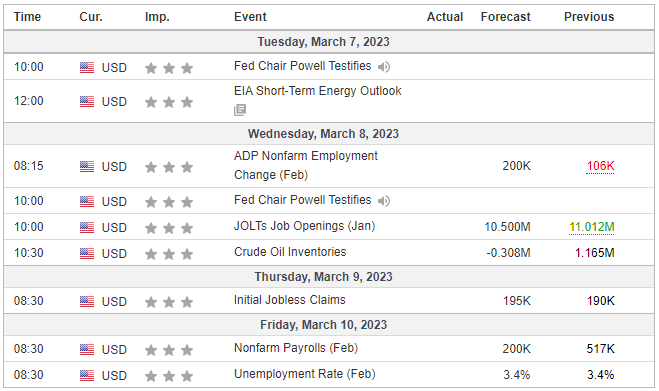Click importance stars for Crude Oil Inventories
The height and width of the screenshot is (391, 659).
pos(169,254)
